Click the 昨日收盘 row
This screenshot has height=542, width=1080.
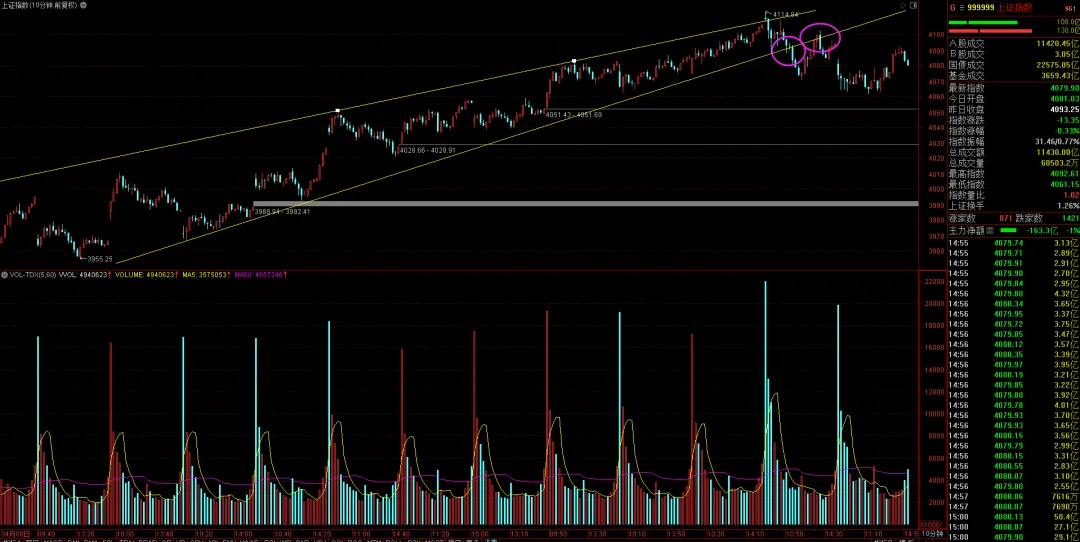coord(1014,110)
